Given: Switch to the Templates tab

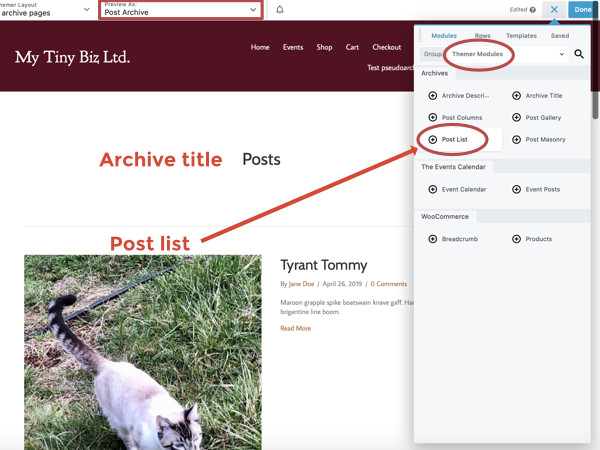Looking at the screenshot, I should tap(521, 36).
